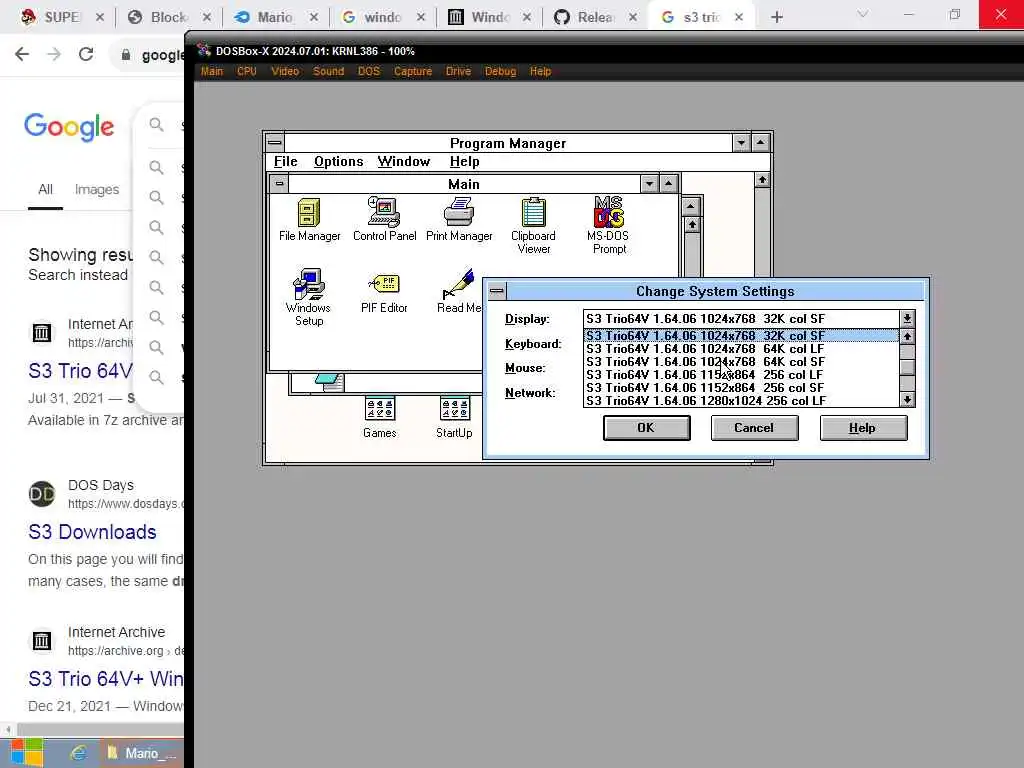Launch MS-DOS Prompt icon
1024x768 pixels.
tap(609, 225)
